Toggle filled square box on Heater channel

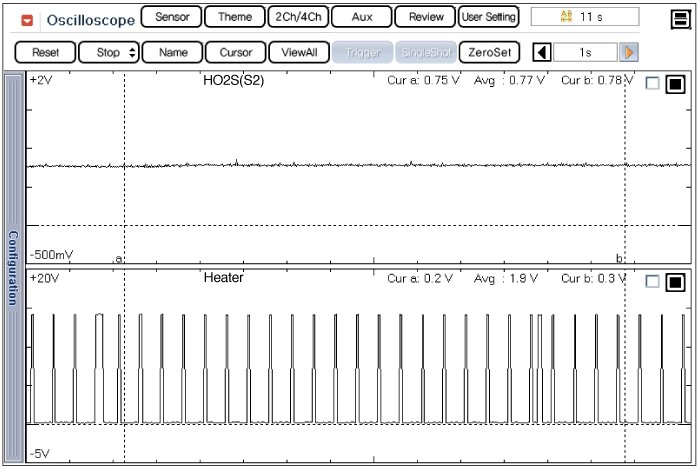click(x=675, y=282)
